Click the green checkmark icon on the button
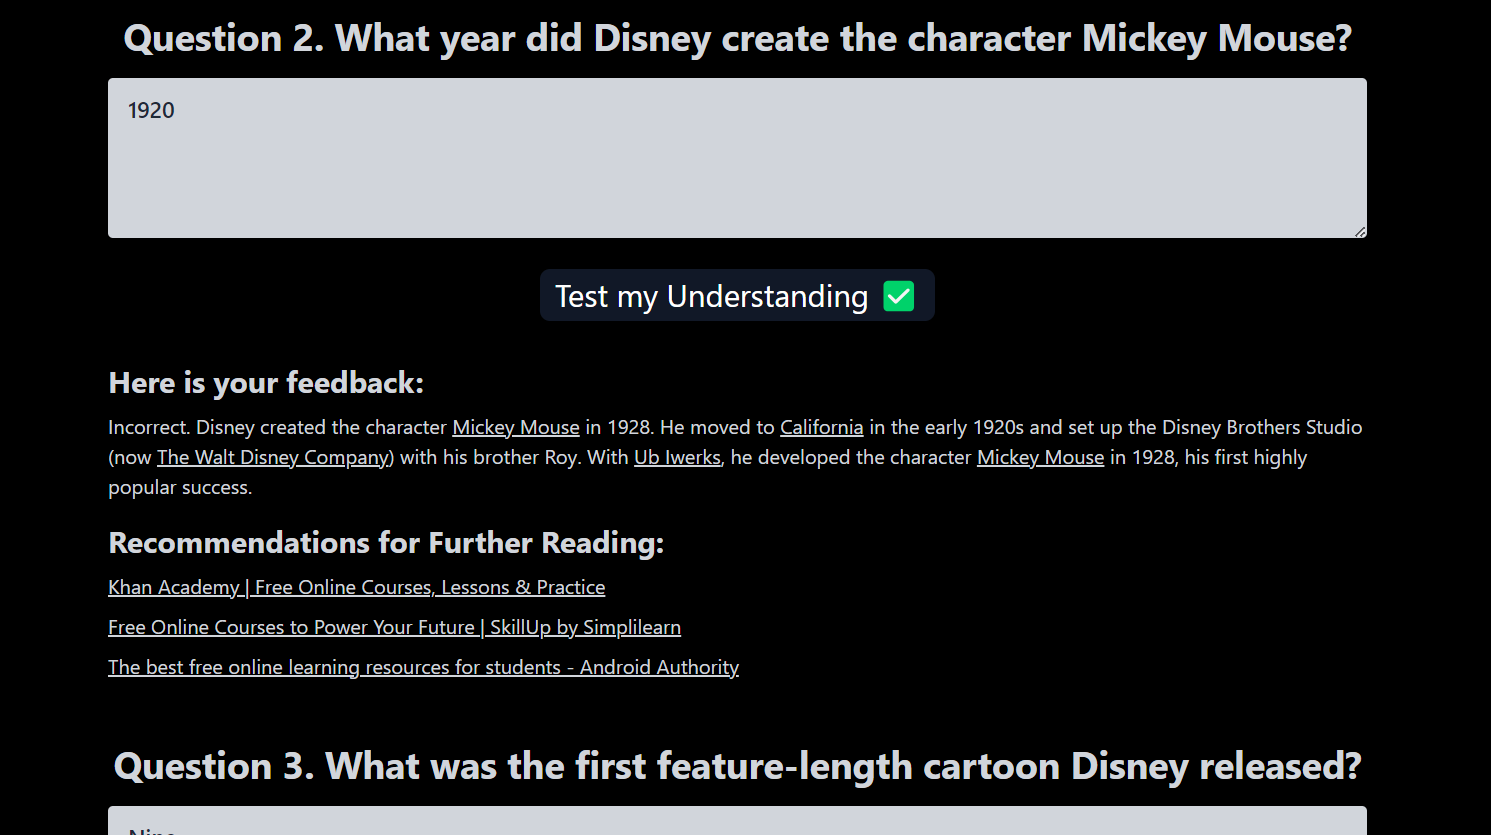This screenshot has height=835, width=1491. [x=899, y=296]
